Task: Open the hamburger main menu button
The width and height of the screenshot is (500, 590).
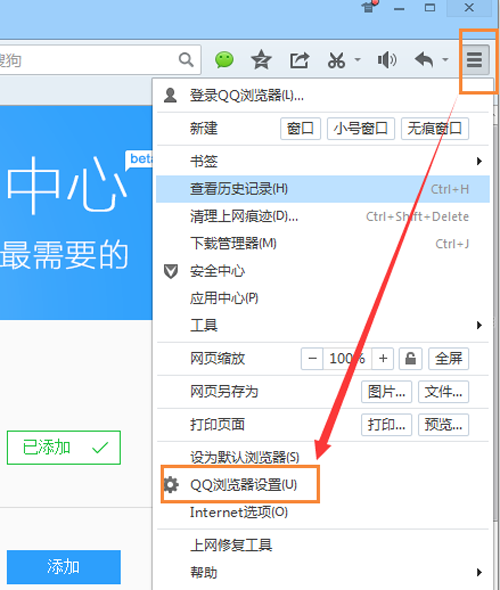Action: coord(474,59)
